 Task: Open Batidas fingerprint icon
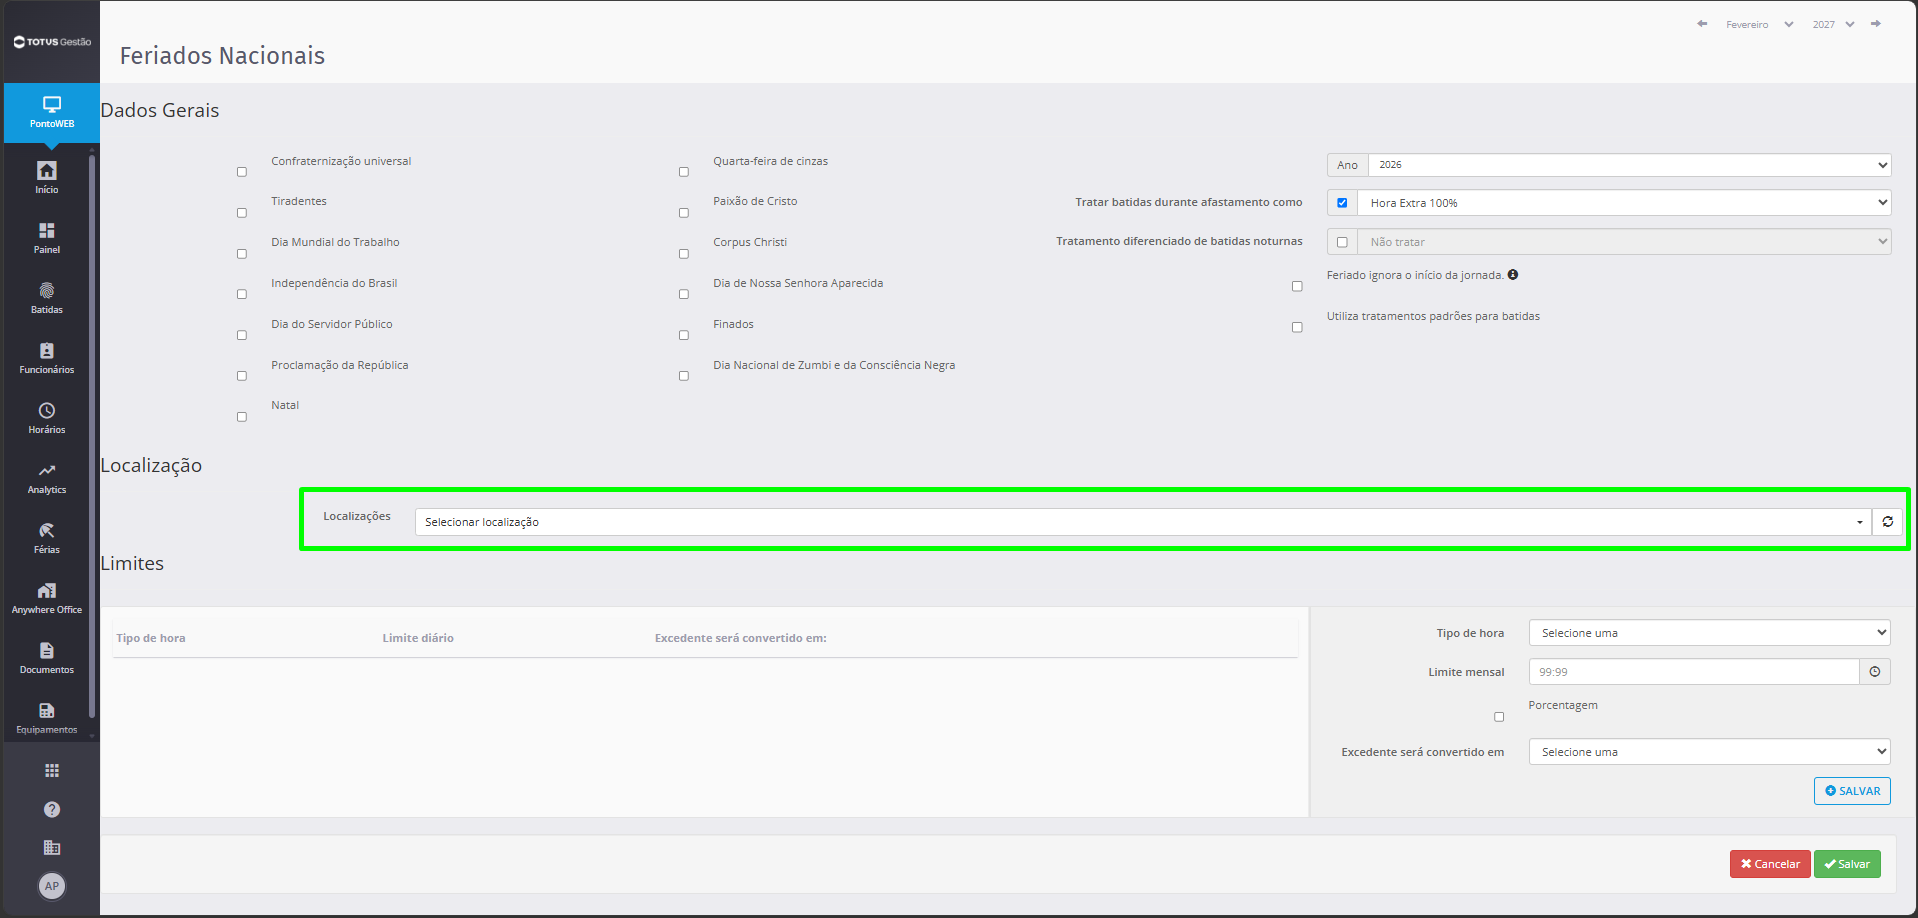[47, 297]
